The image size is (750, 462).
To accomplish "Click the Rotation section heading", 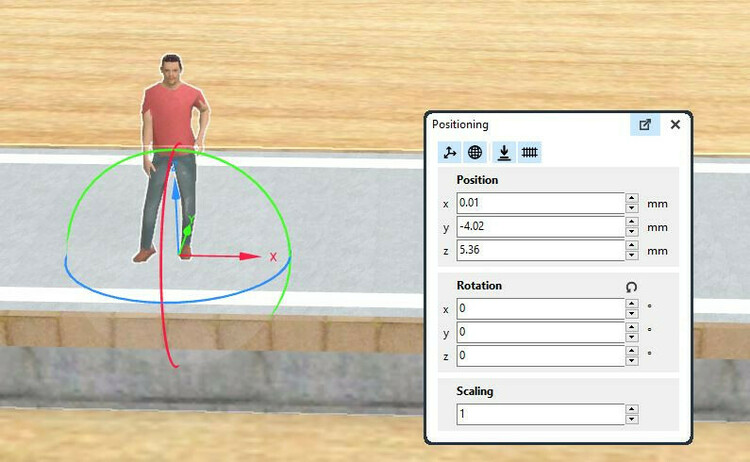I will (x=479, y=286).
